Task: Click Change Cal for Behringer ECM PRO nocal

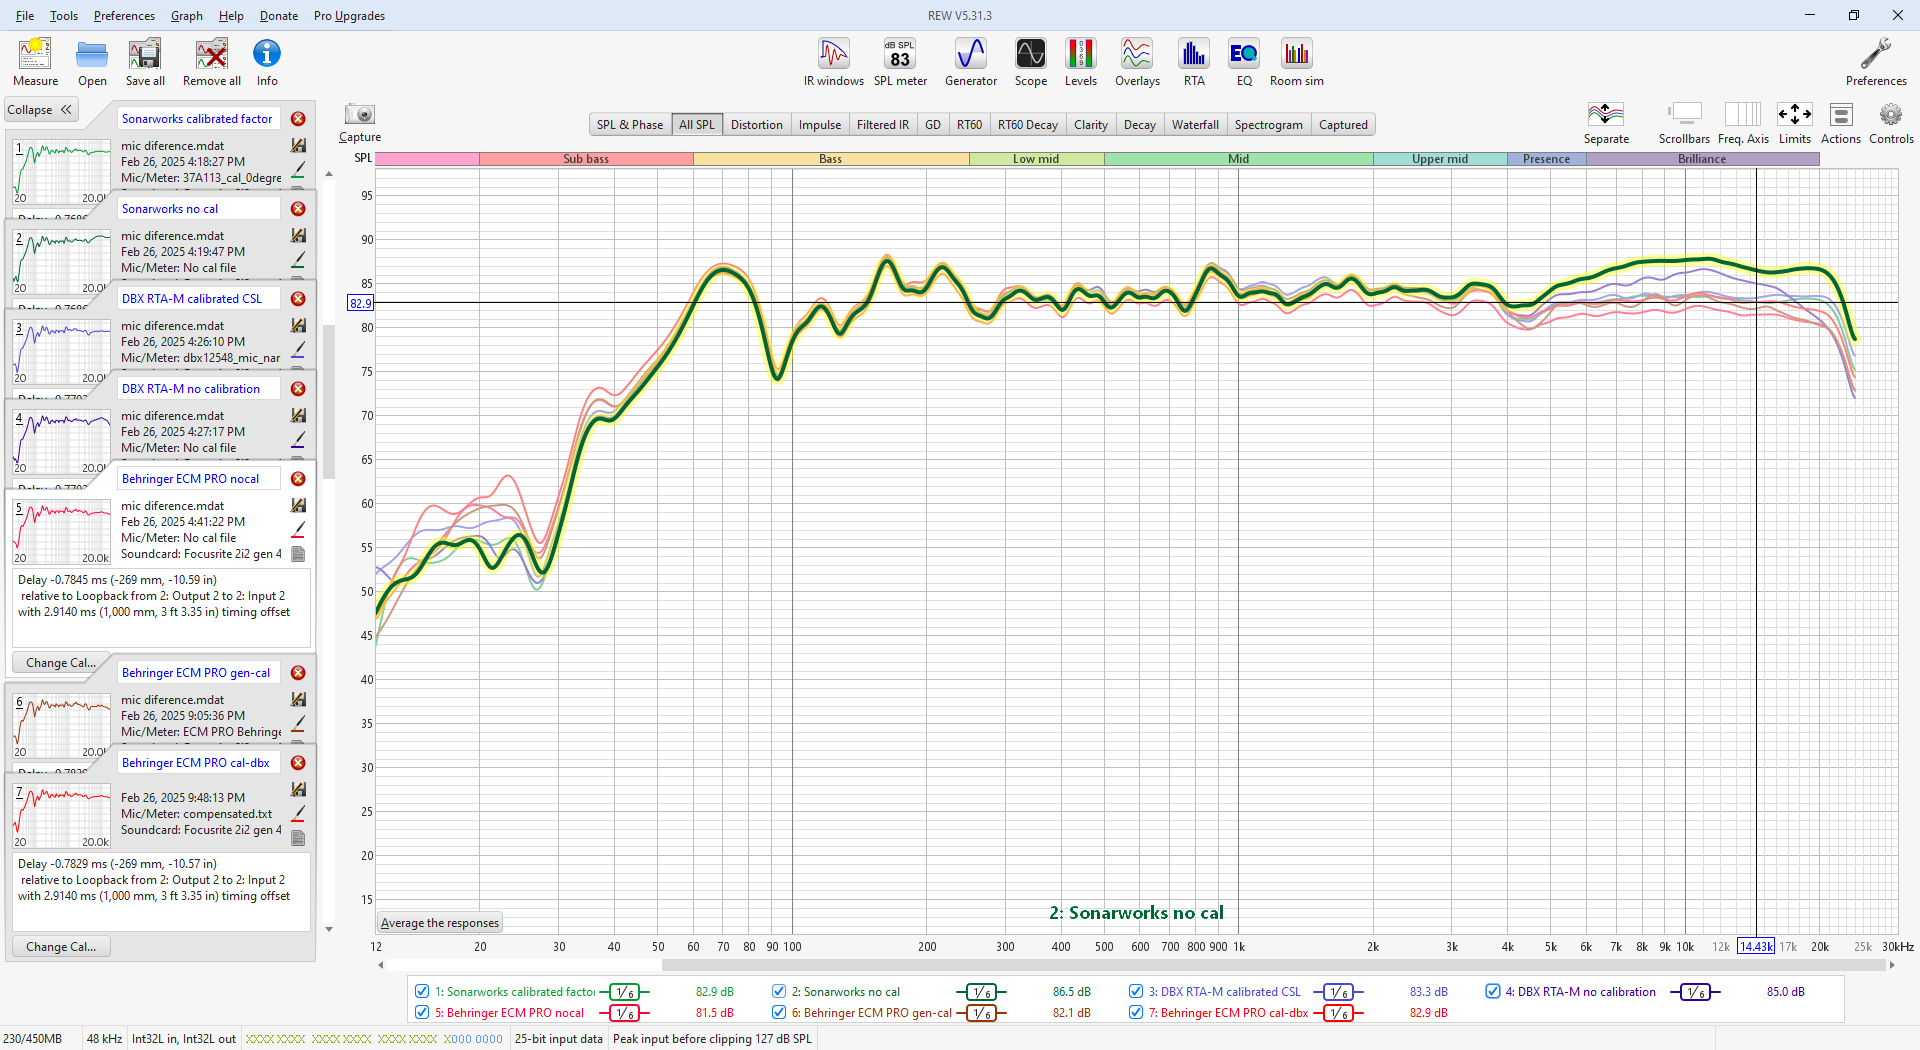Action: click(61, 663)
